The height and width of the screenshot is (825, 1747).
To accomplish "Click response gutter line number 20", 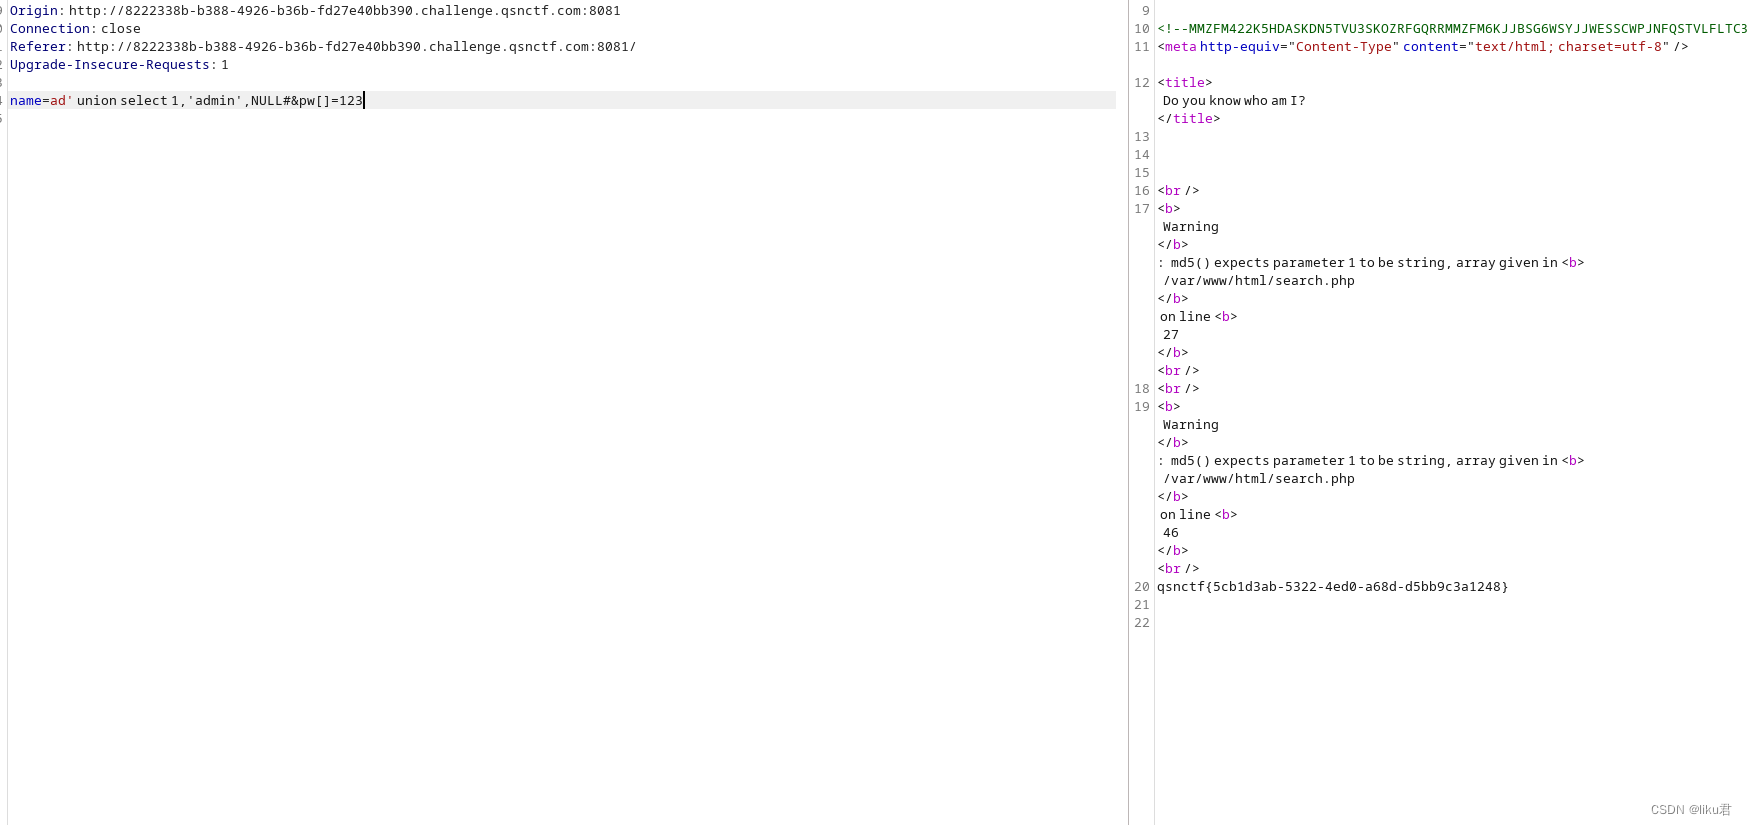I will [1142, 587].
